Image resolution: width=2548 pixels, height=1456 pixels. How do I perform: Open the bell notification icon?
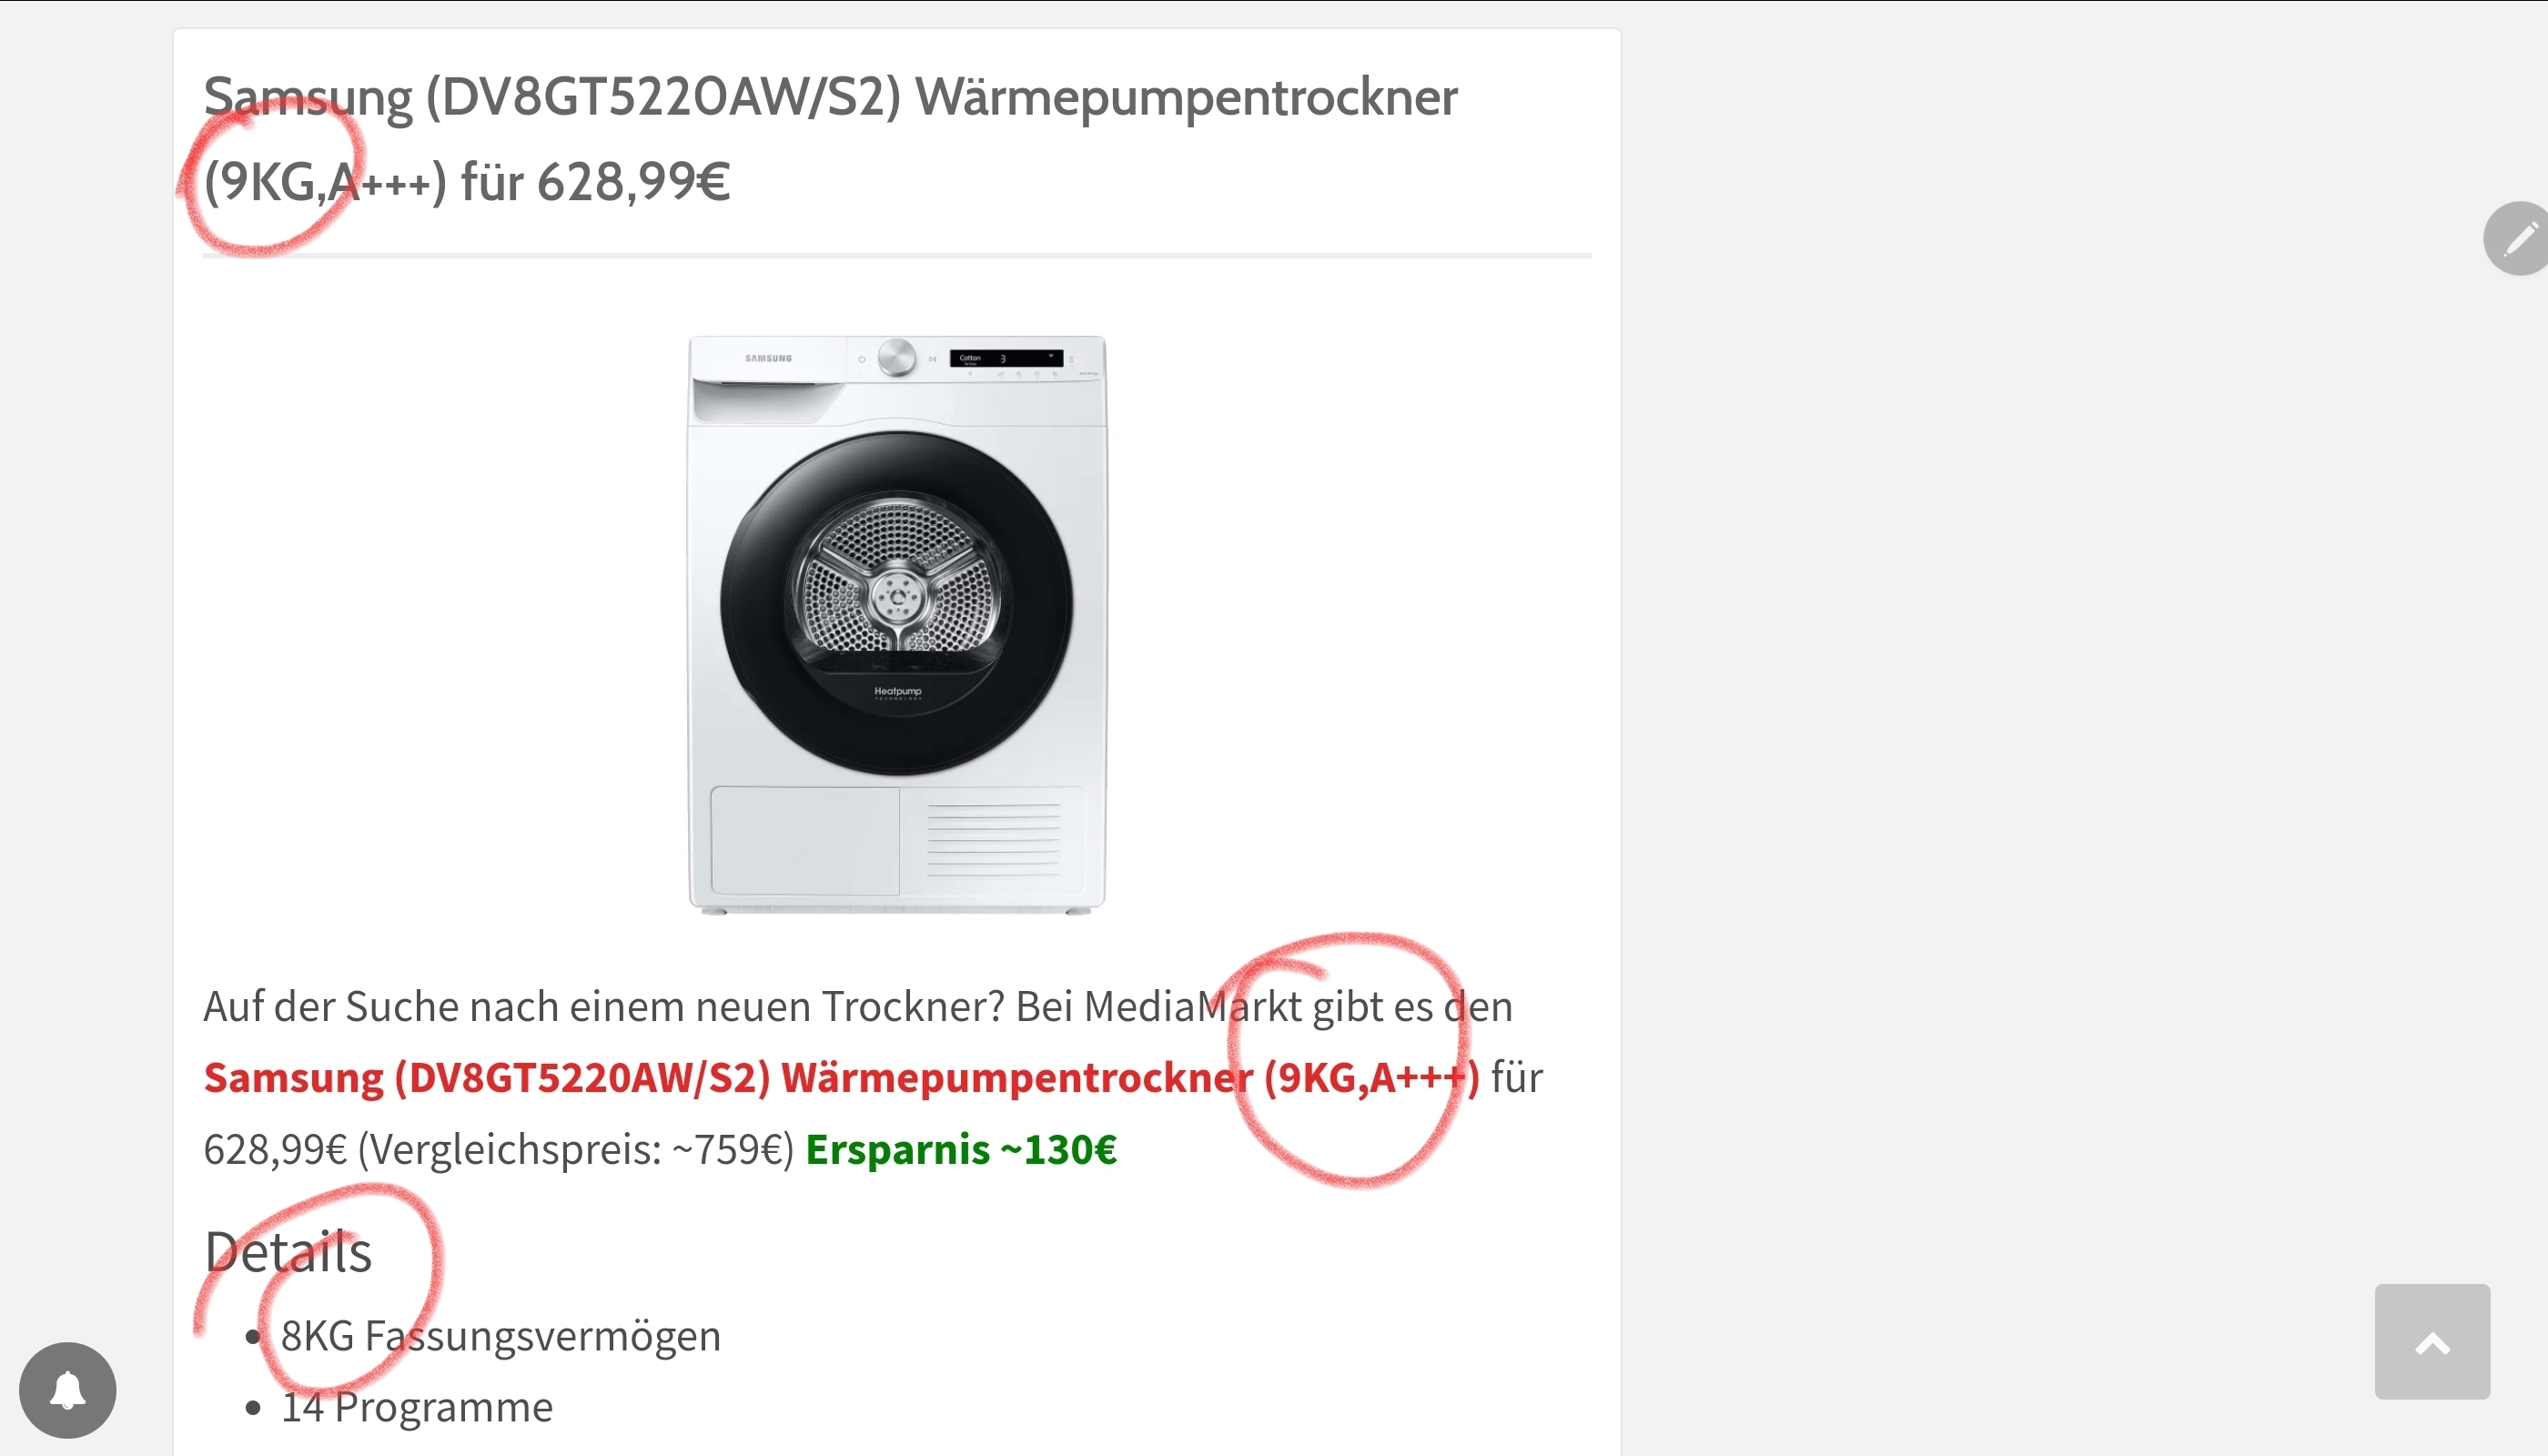tap(68, 1390)
